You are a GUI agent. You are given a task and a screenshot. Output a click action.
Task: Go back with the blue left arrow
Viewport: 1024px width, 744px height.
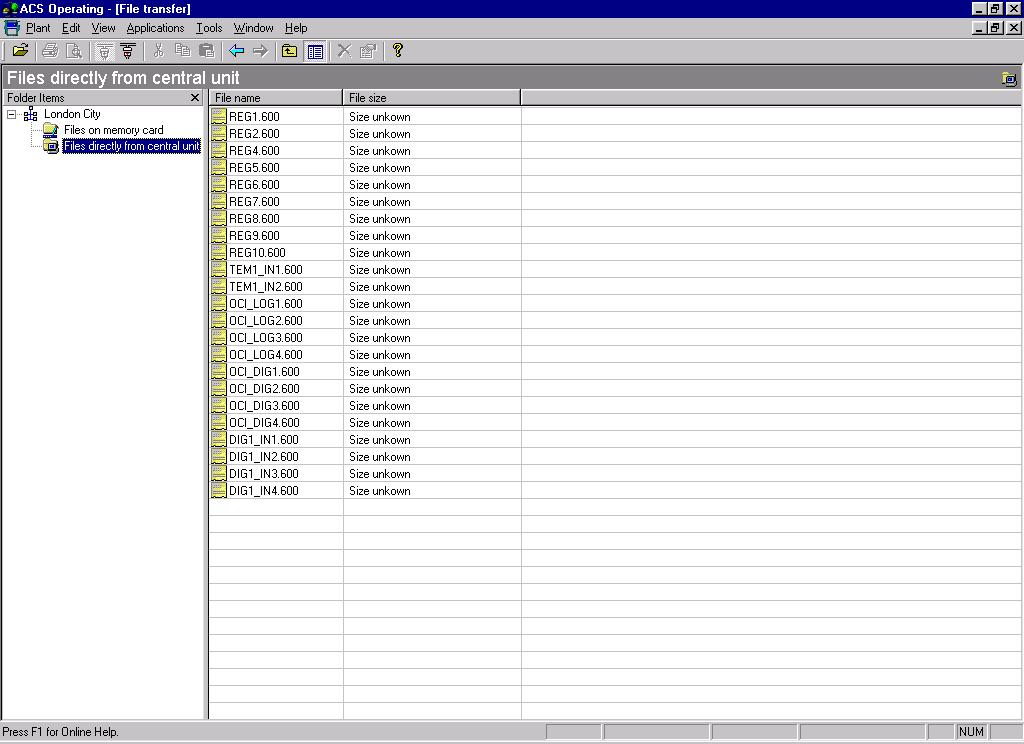(236, 50)
